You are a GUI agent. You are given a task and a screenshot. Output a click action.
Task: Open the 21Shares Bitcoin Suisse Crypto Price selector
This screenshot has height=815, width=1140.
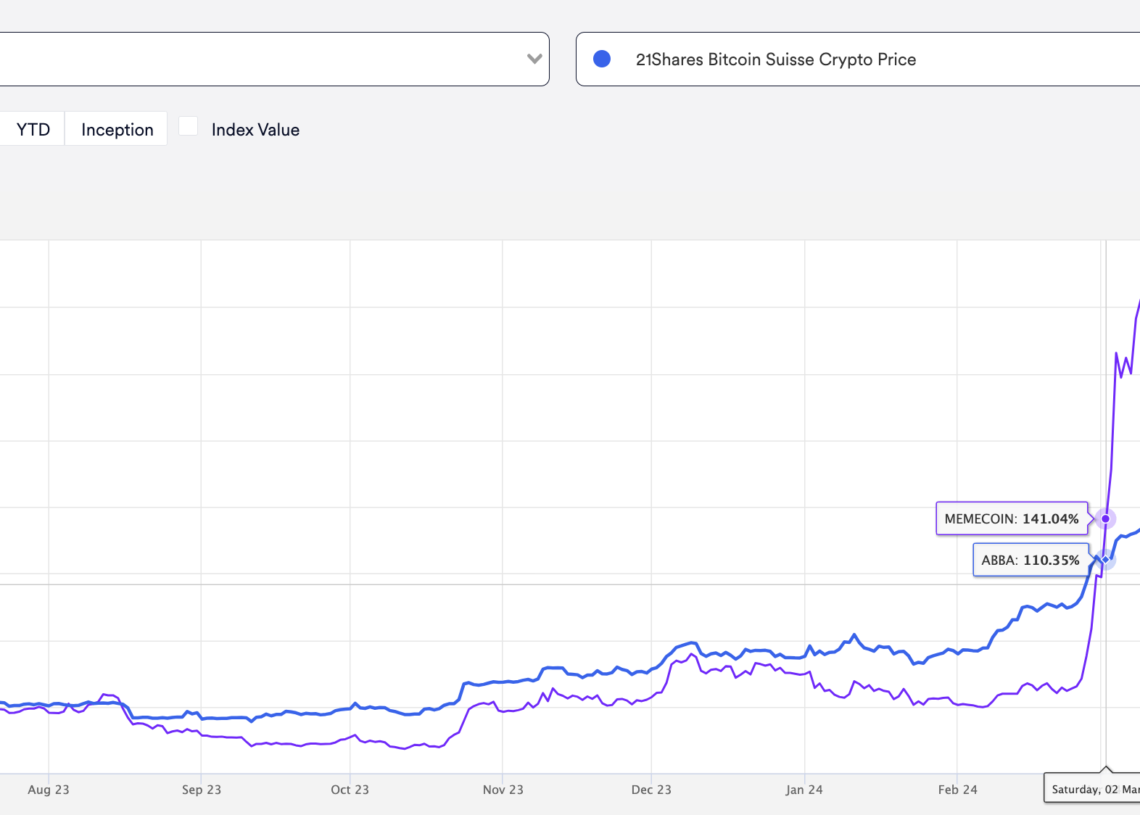860,59
